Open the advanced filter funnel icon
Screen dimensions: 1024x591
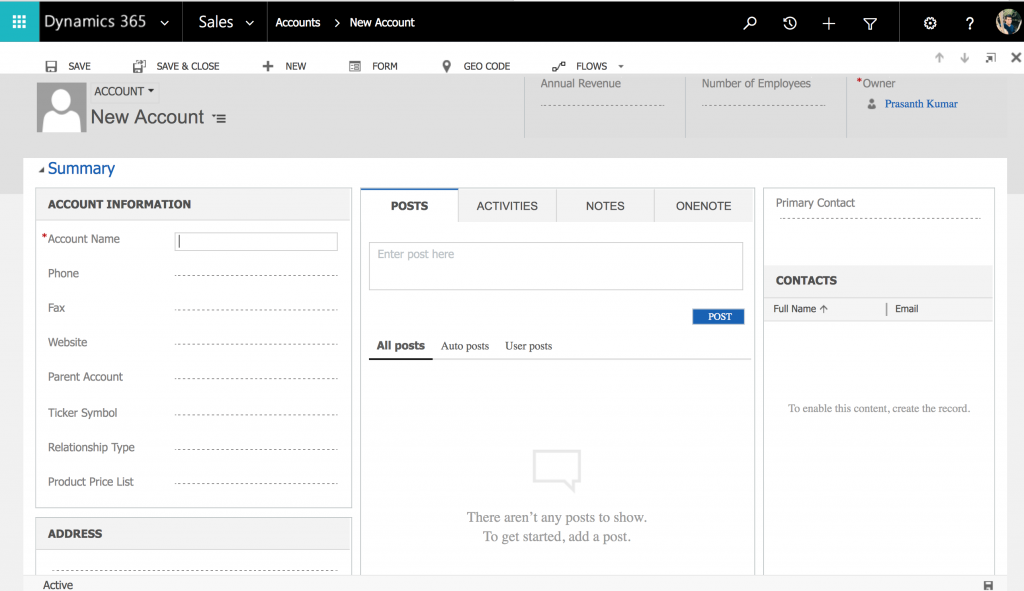[x=868, y=21]
